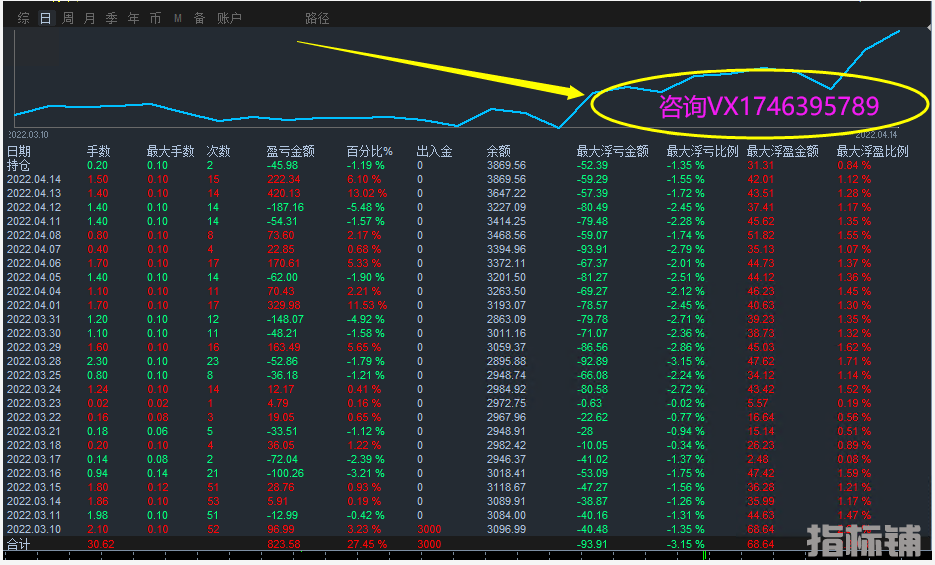Click the 2022.03.31 row date
Screen dimensions: 935x565
point(33,319)
